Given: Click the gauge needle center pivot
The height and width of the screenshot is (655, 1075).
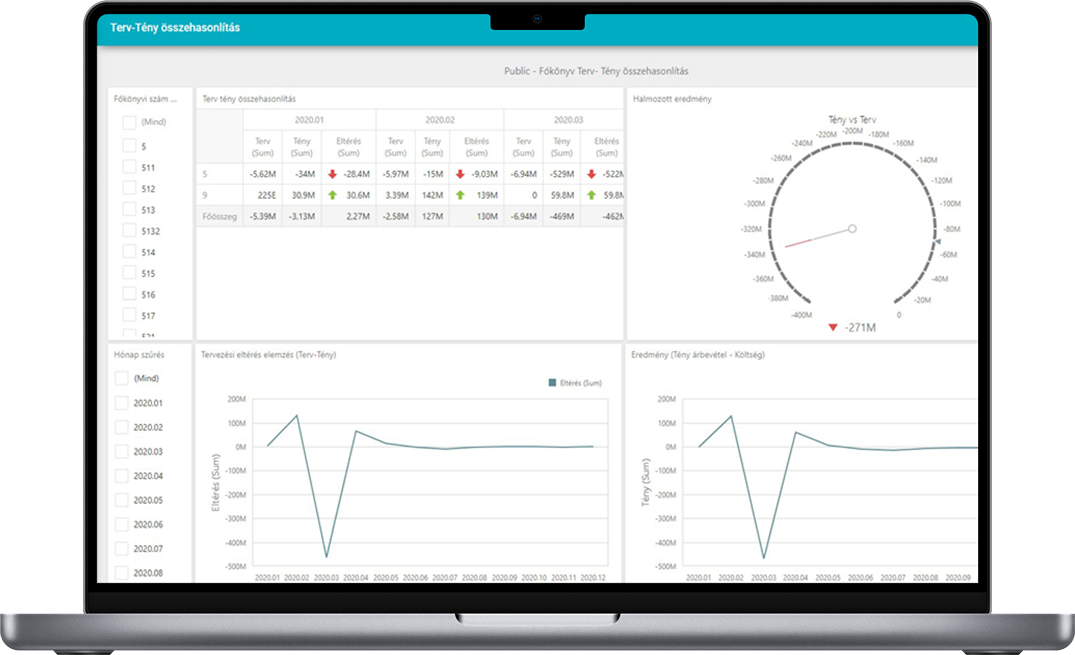Looking at the screenshot, I should coord(852,229).
